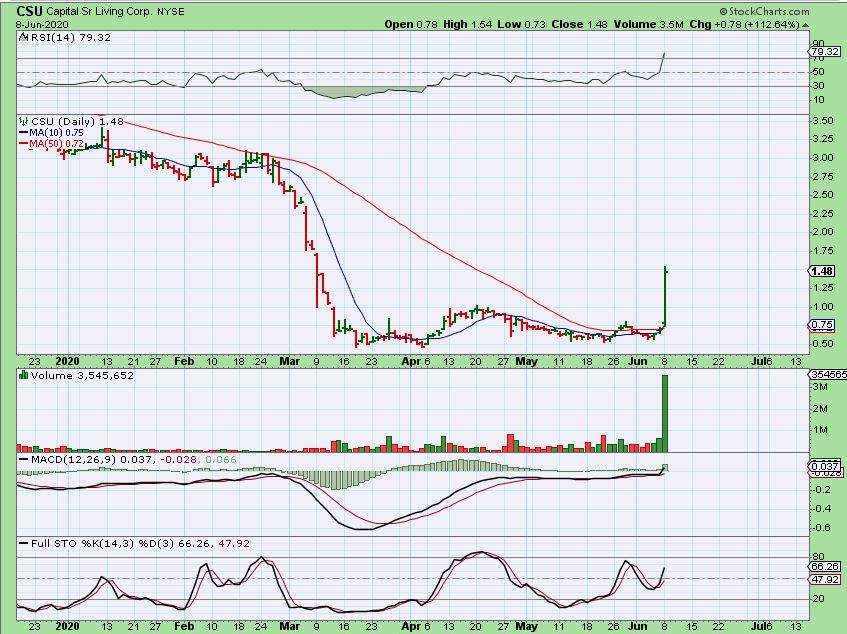
Task: Click the 0.75 moving average price tag
Action: tap(822, 325)
